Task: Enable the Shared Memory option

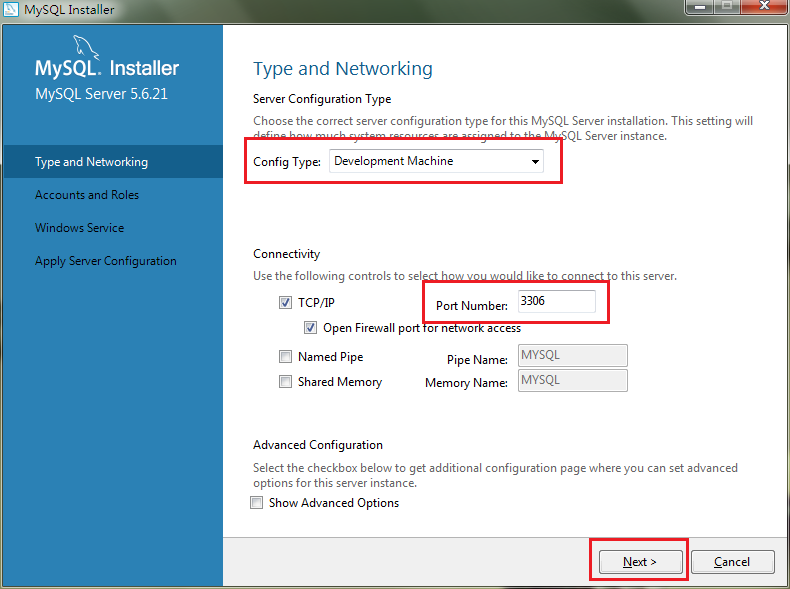Action: click(x=285, y=381)
